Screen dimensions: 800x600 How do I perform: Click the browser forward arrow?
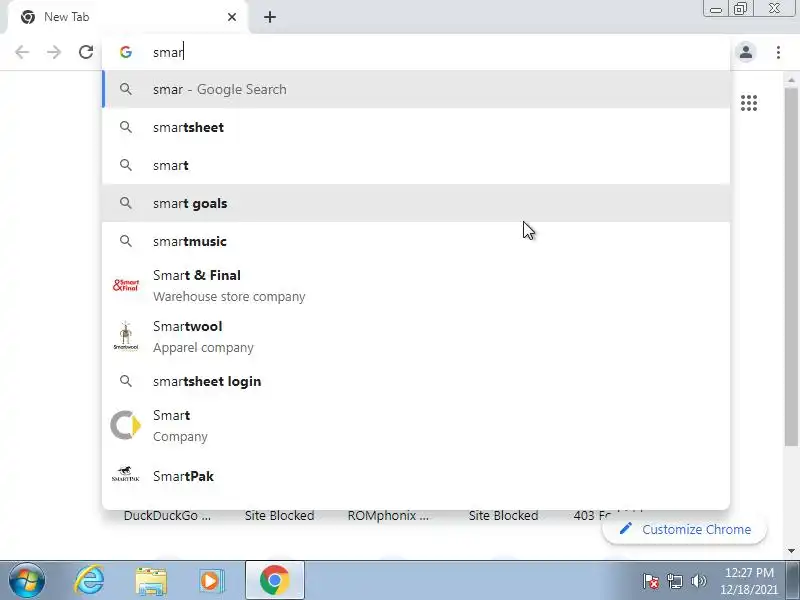(x=54, y=52)
